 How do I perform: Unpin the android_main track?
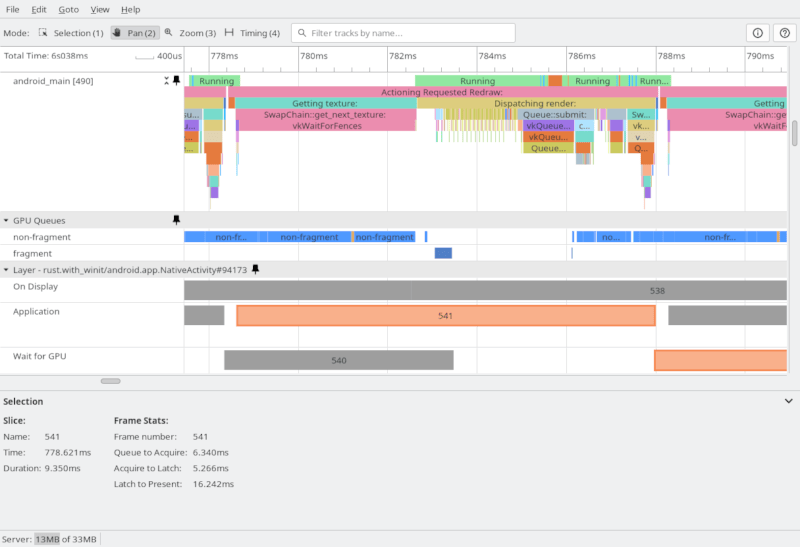coord(177,81)
